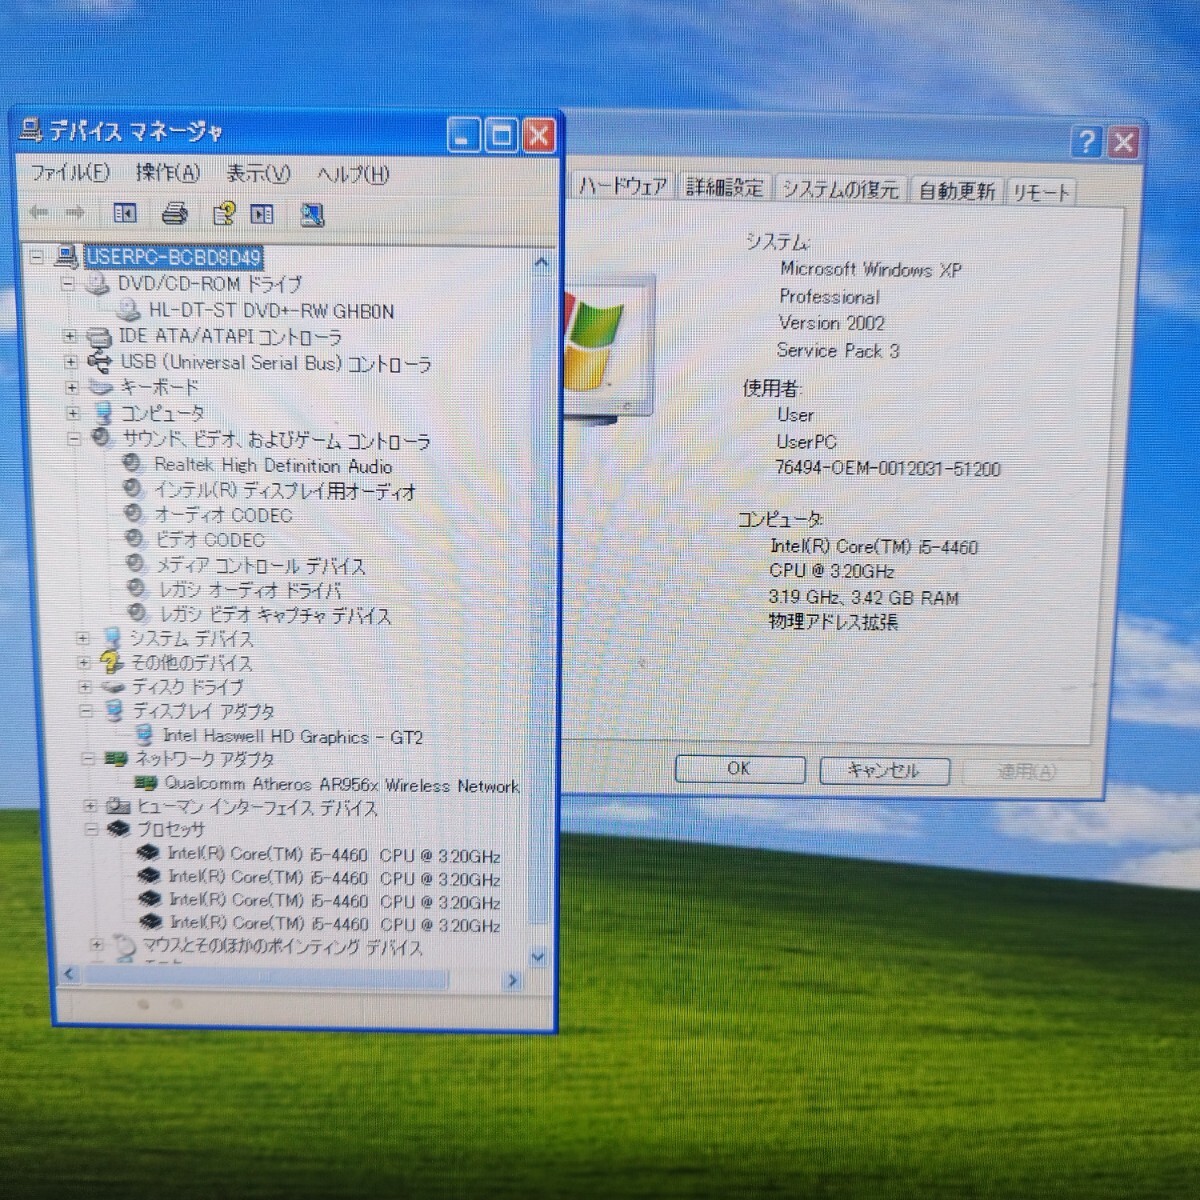Click the OK button
The height and width of the screenshot is (1200, 1200).
739,768
